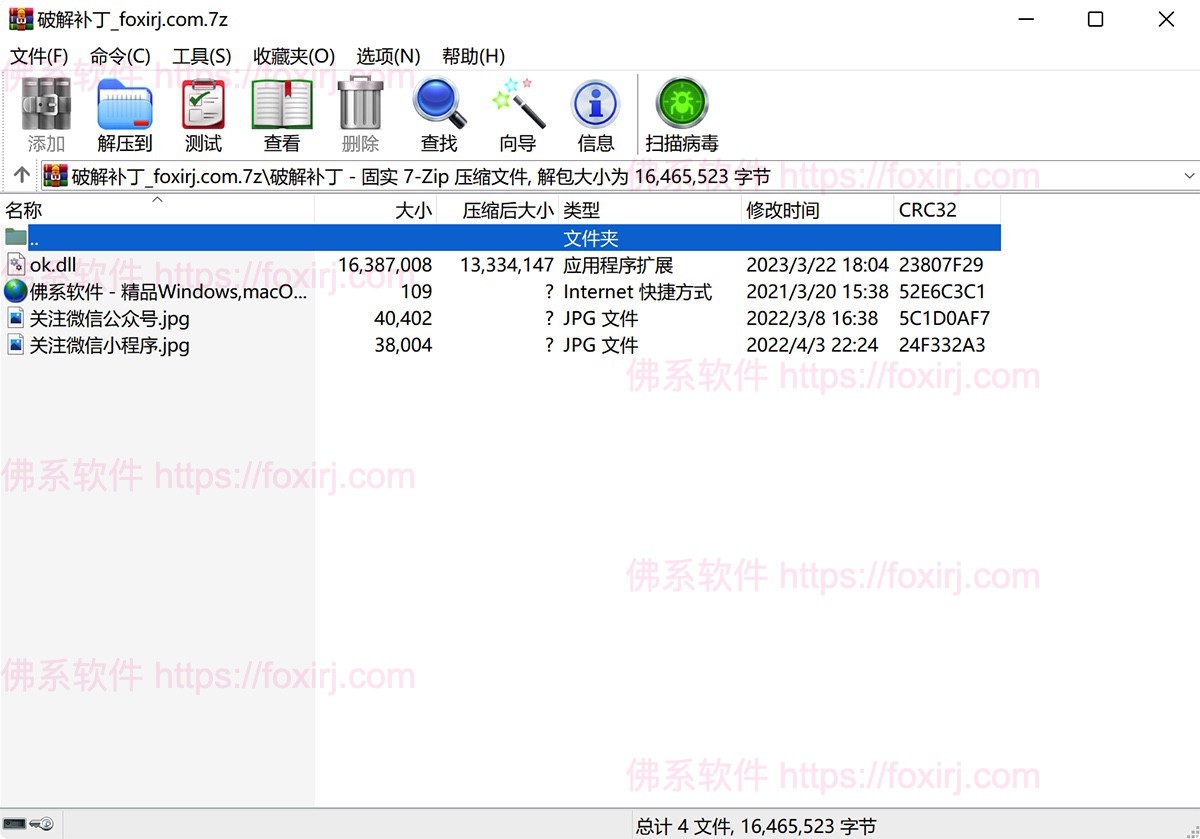Image resolution: width=1200 pixels, height=839 pixels.
Task: Select the ok.dll file
Action: [53, 265]
